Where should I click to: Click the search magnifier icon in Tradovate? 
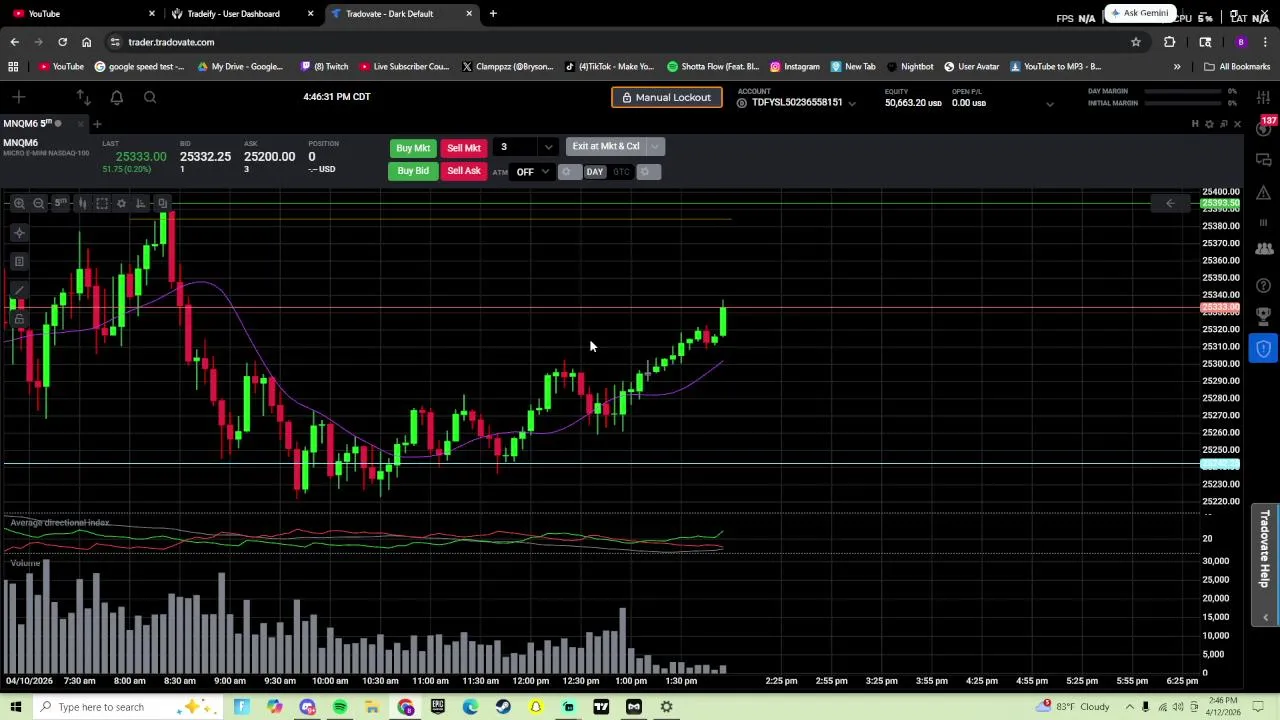(150, 97)
